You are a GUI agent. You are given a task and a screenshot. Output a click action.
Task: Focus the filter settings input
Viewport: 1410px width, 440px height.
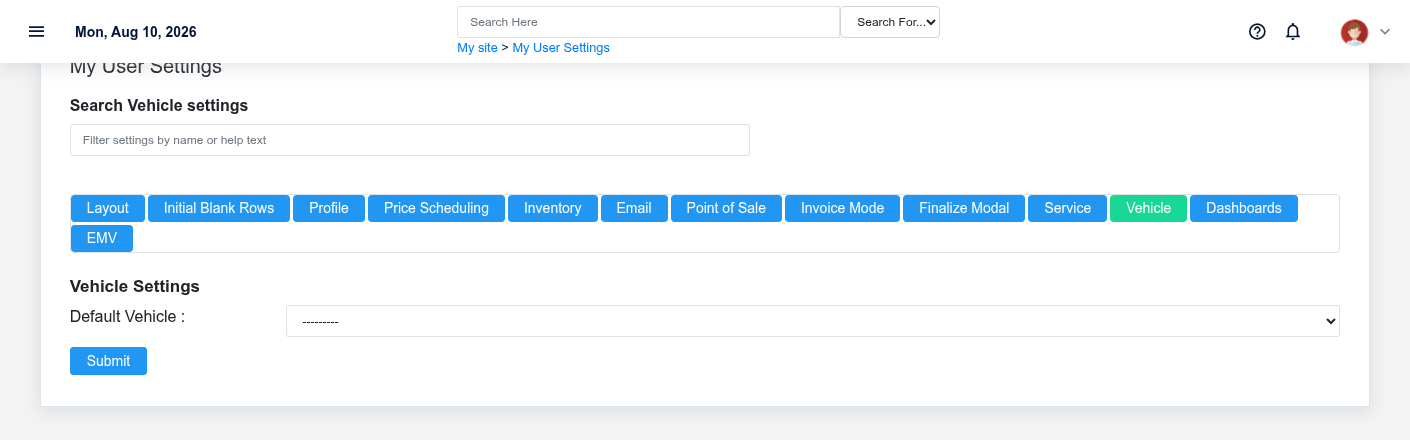(410, 140)
